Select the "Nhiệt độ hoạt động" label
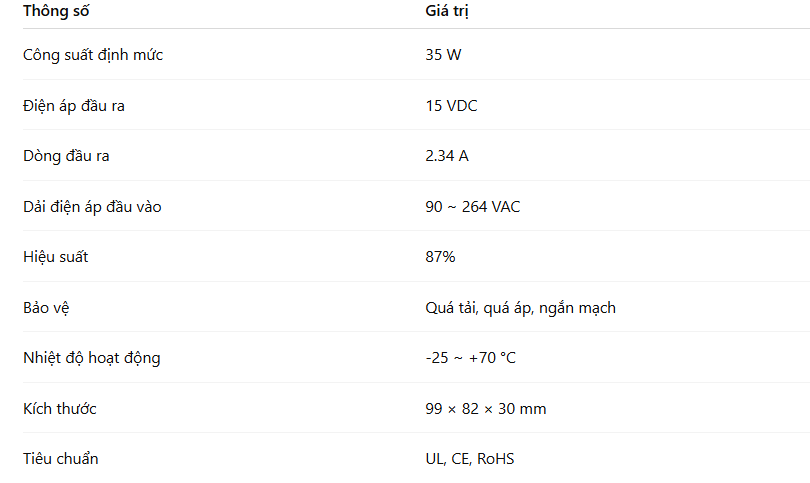810x483 pixels. point(91,358)
